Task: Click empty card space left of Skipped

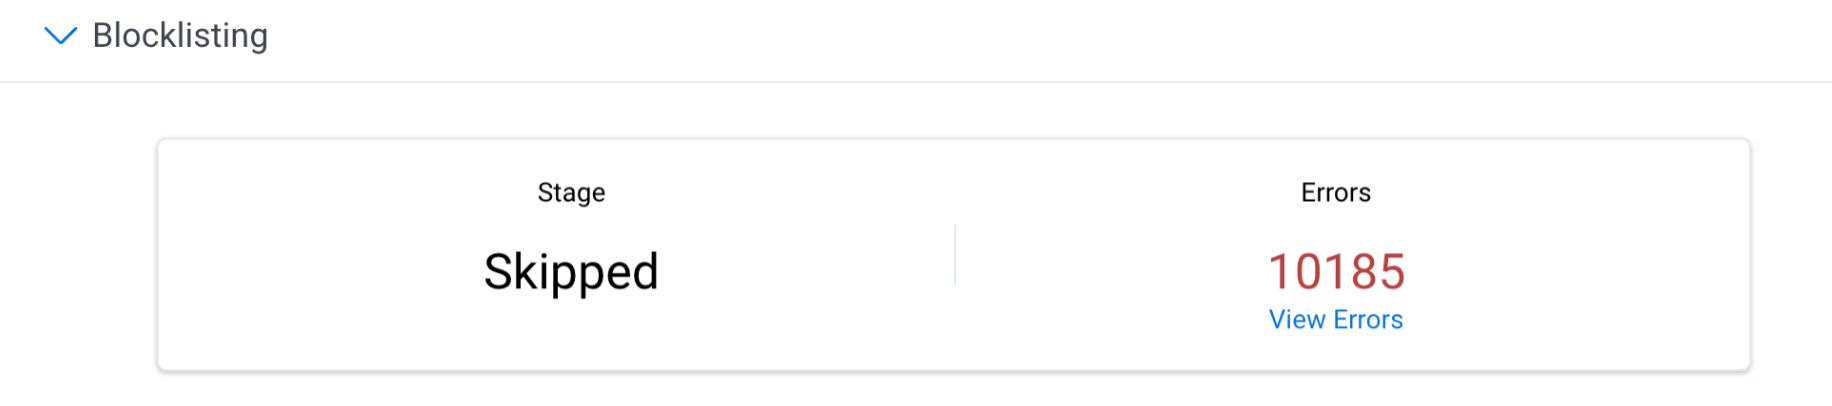Action: (320, 272)
